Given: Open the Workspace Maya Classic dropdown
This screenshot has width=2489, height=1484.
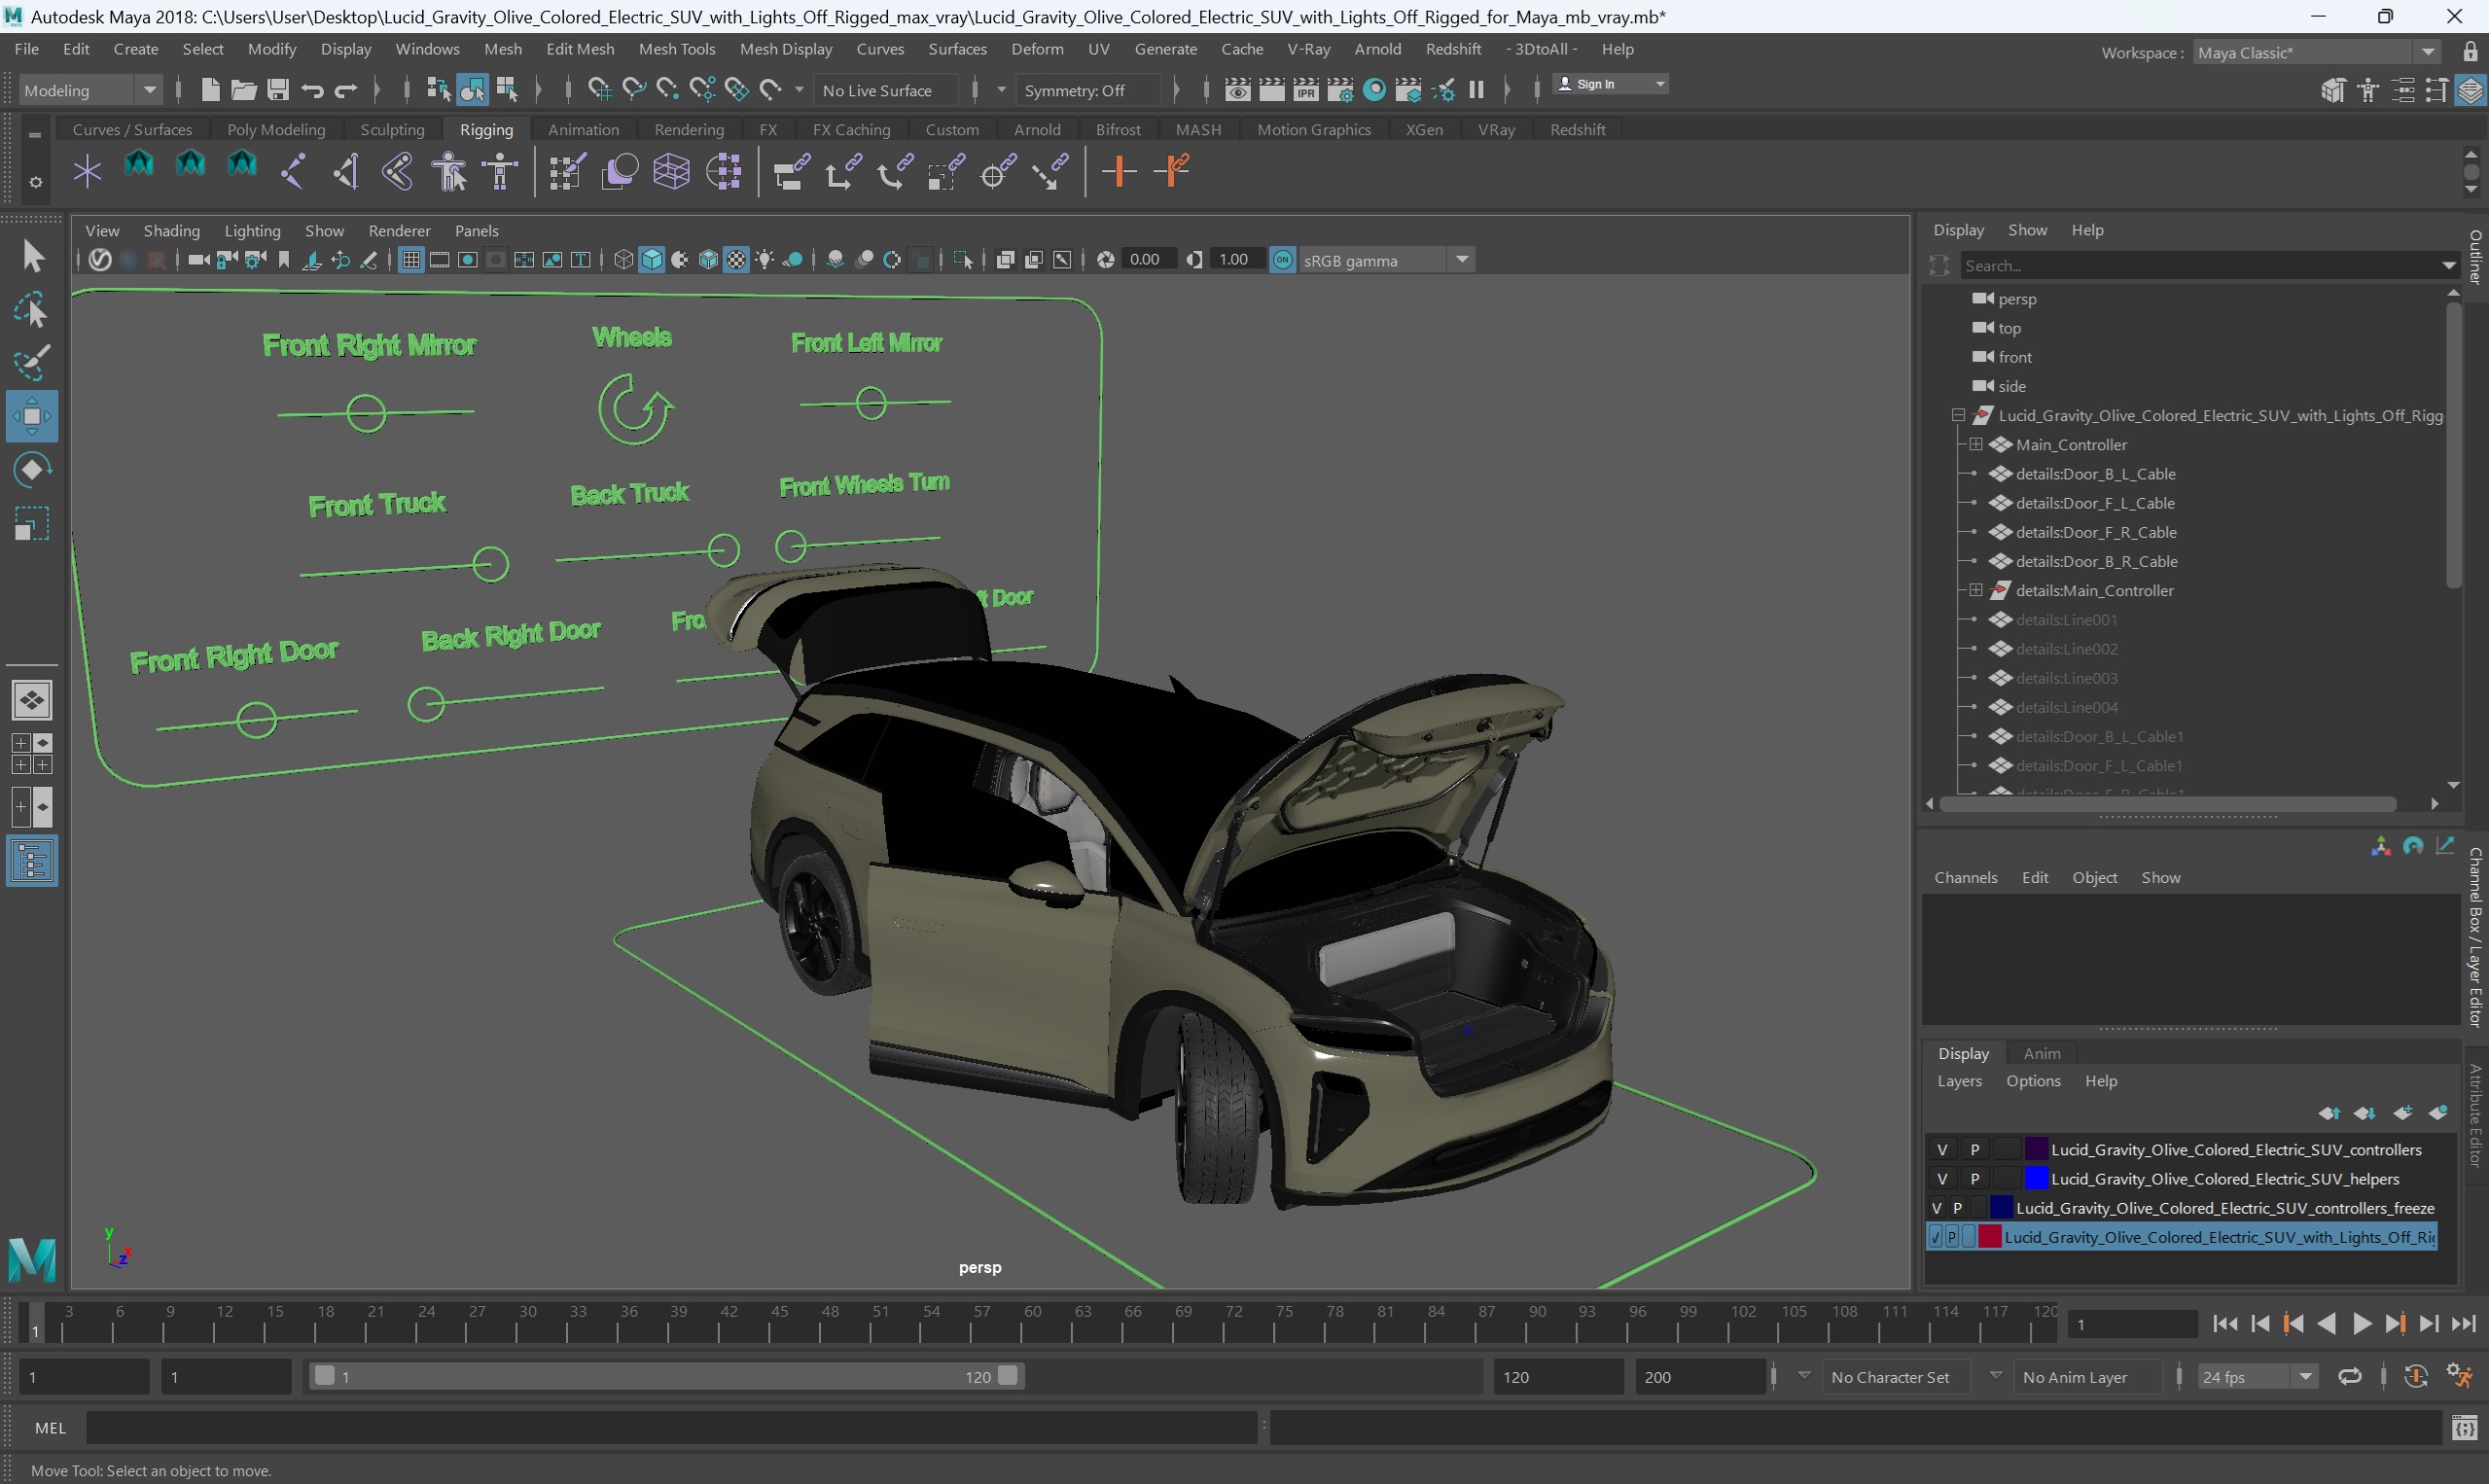Looking at the screenshot, I should [2317, 53].
